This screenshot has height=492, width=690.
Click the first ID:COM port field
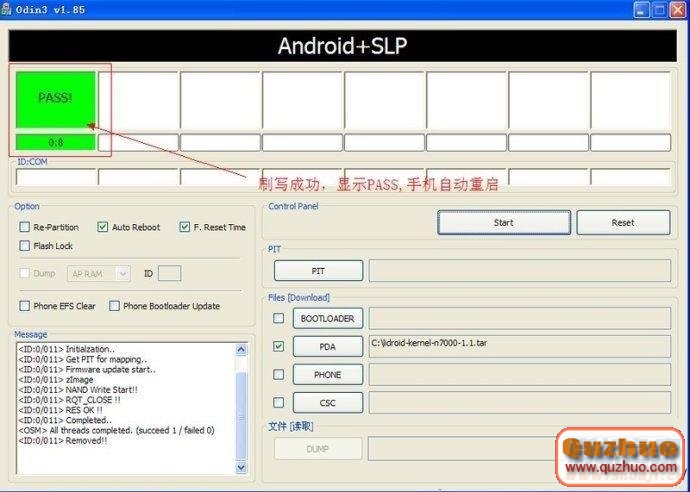click(x=56, y=177)
